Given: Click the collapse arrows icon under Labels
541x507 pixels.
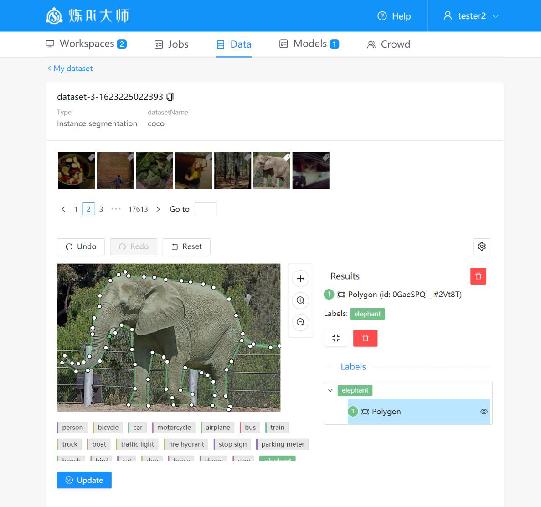Looking at the screenshot, I should tap(336, 338).
